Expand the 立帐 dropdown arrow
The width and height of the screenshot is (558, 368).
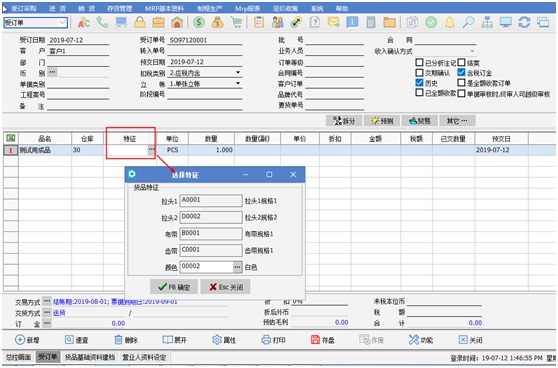click(x=238, y=83)
